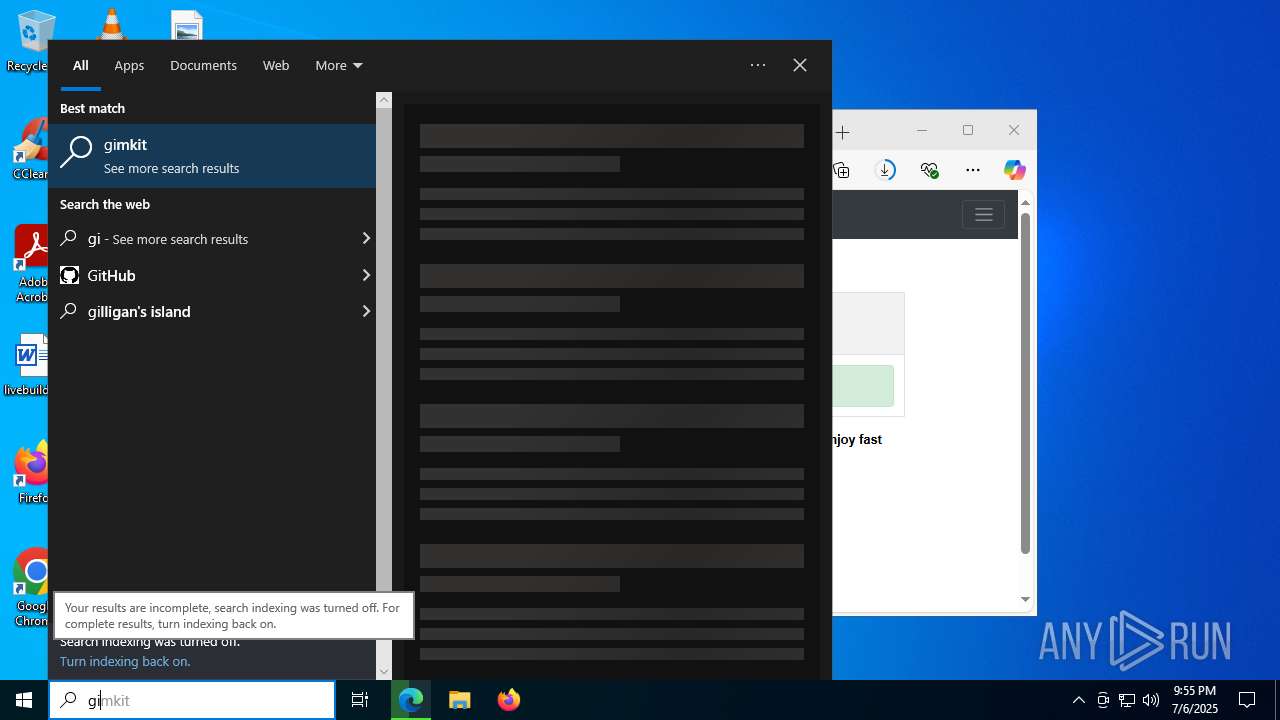Open File Explorer from taskbar
This screenshot has height=720, width=1280.
click(x=459, y=700)
